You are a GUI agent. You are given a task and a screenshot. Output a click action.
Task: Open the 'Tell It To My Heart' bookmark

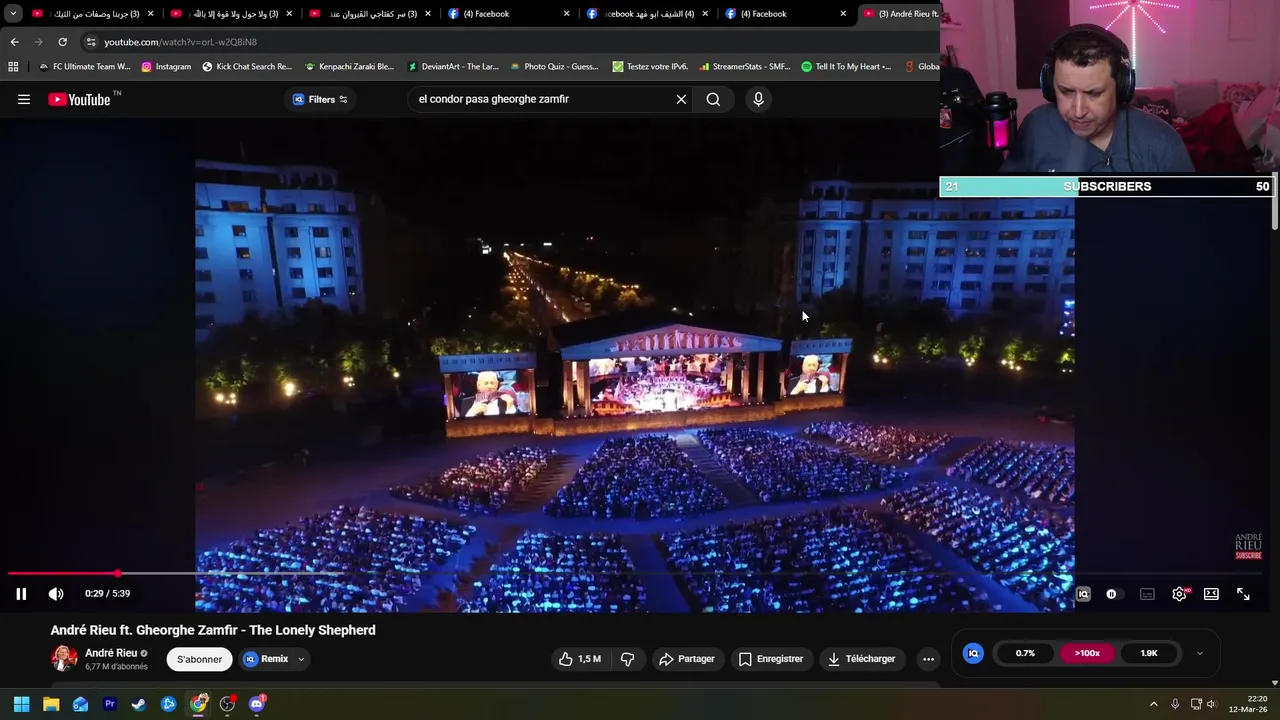point(846,67)
